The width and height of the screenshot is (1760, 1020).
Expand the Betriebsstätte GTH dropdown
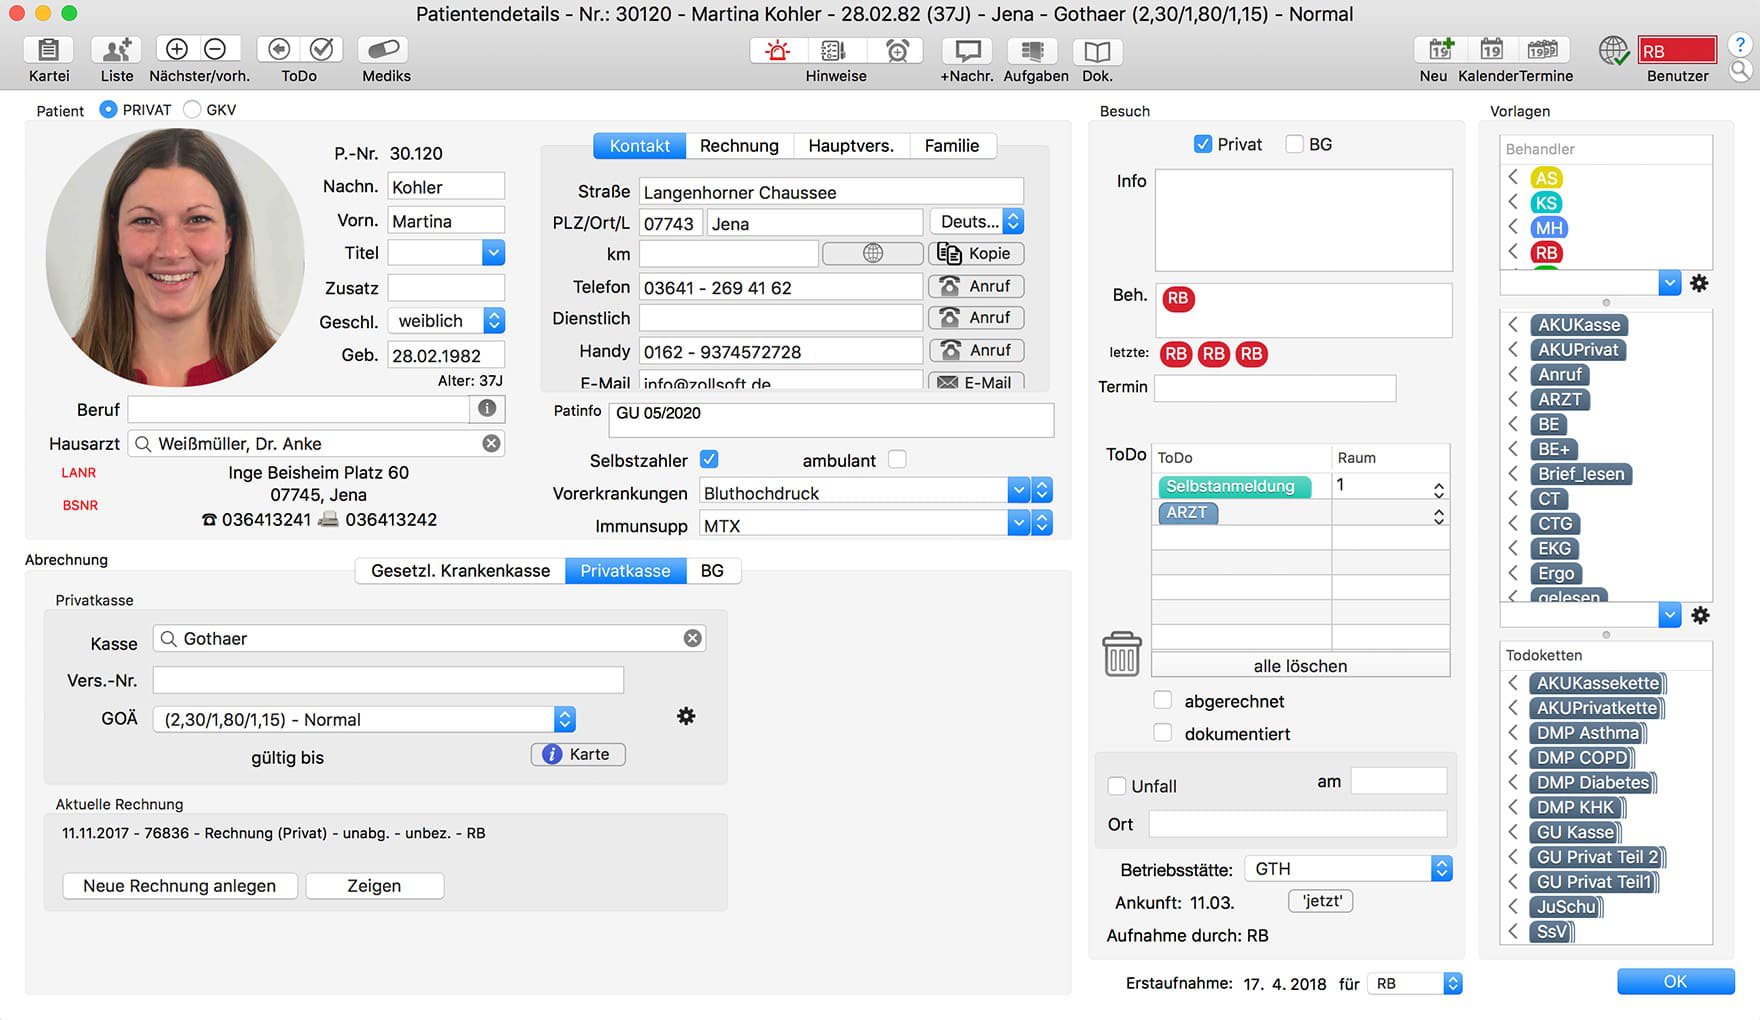tap(1441, 869)
